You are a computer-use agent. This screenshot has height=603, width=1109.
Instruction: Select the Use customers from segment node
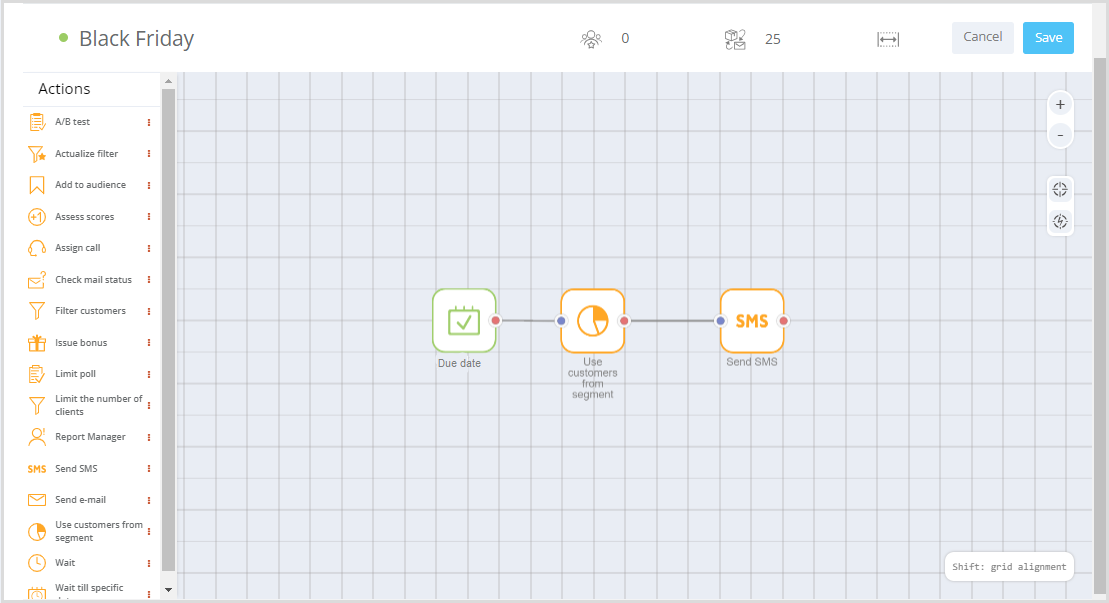pyautogui.click(x=593, y=321)
